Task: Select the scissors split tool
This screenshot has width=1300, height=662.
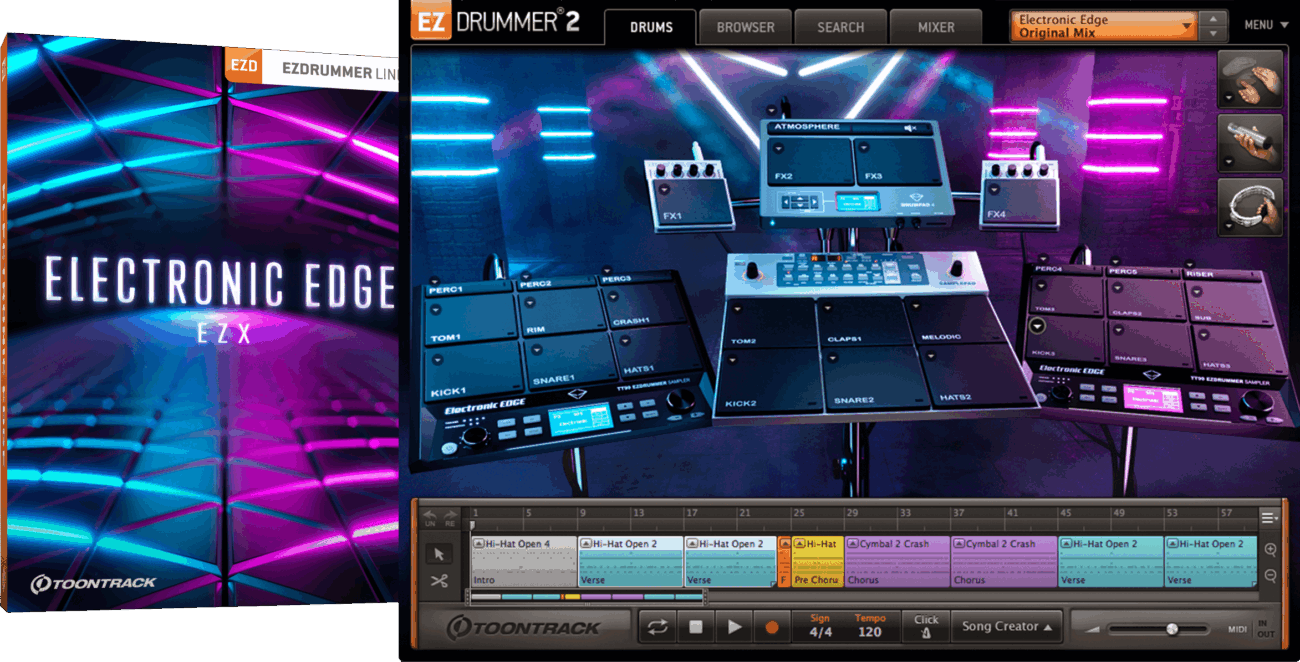Action: pos(439,581)
